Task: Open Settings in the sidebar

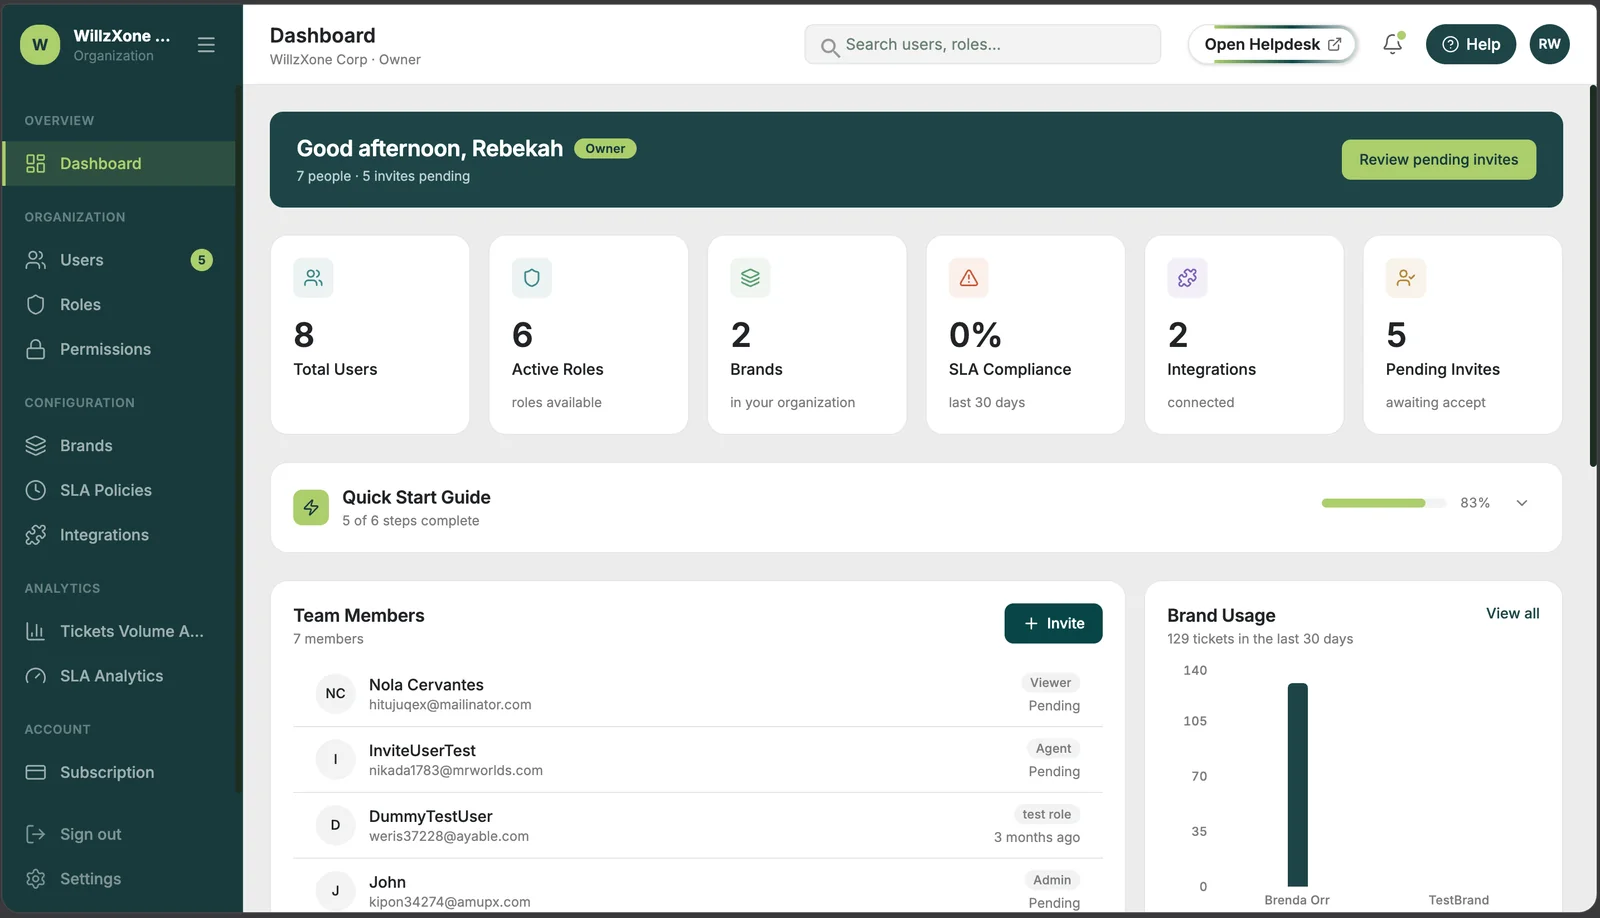Action: 119,879
